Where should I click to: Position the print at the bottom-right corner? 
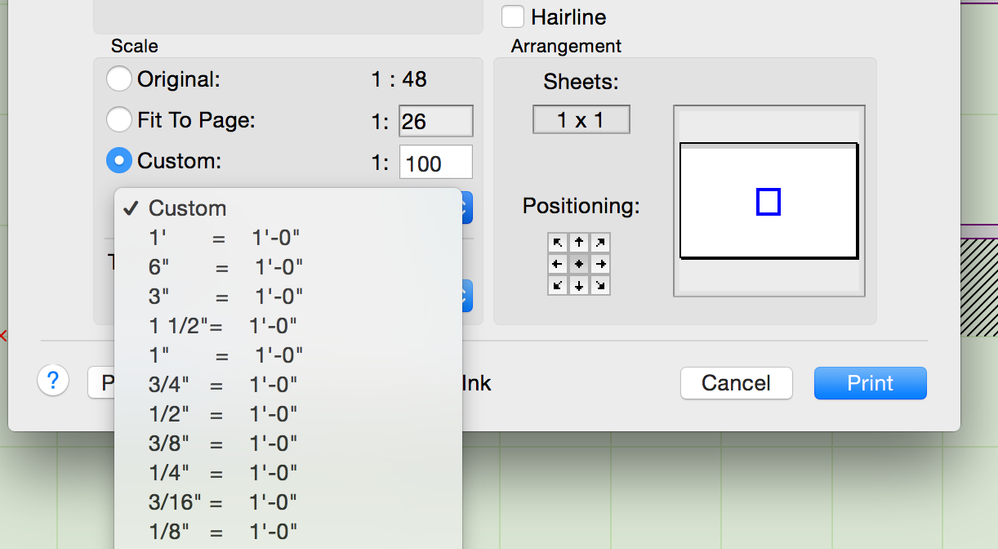pyautogui.click(x=600, y=285)
